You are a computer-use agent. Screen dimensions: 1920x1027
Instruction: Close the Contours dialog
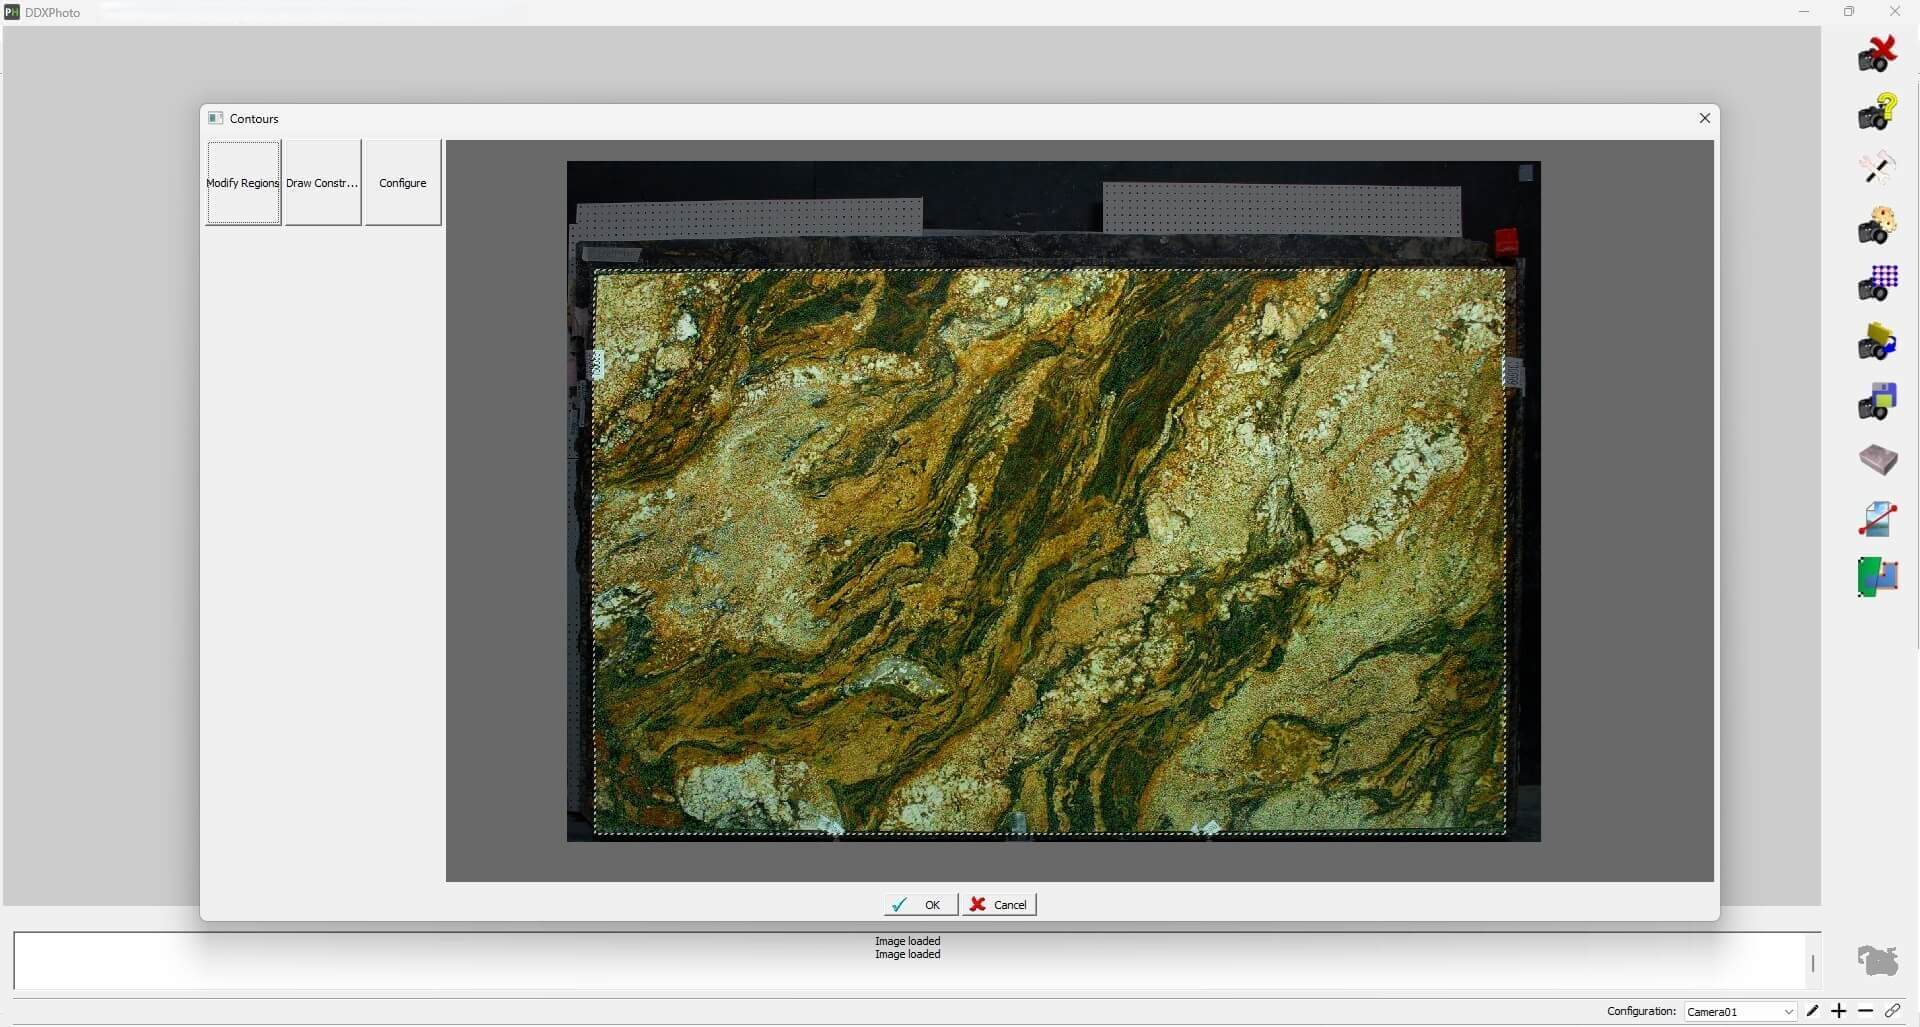1705,118
